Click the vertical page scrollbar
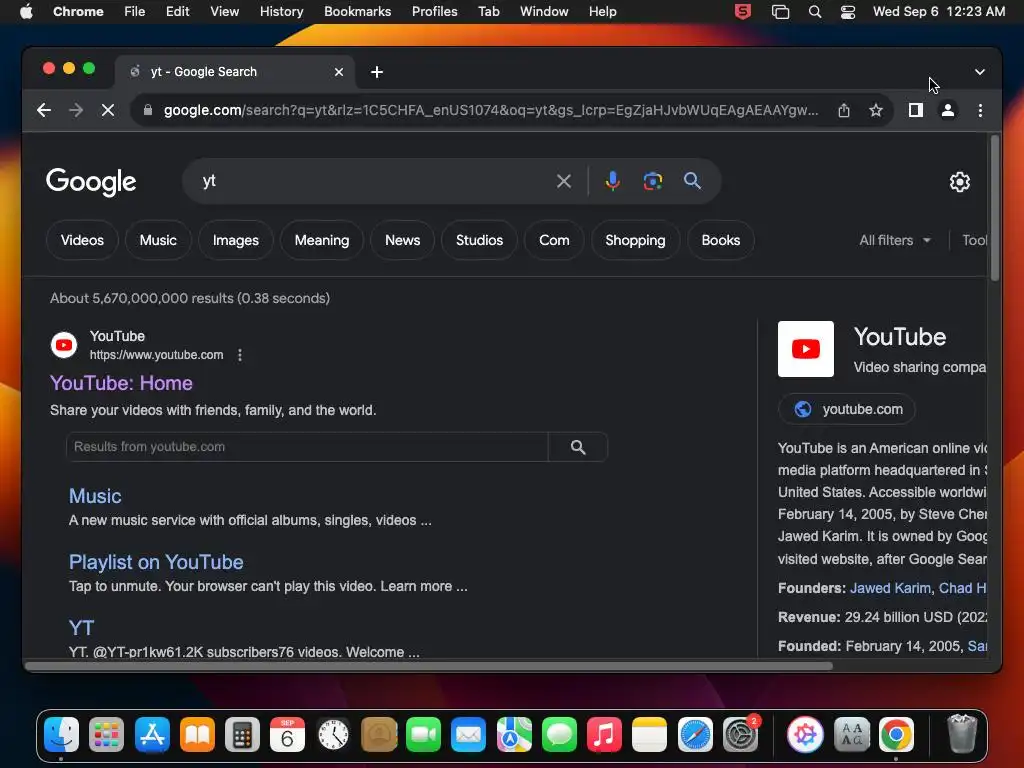 point(995,208)
